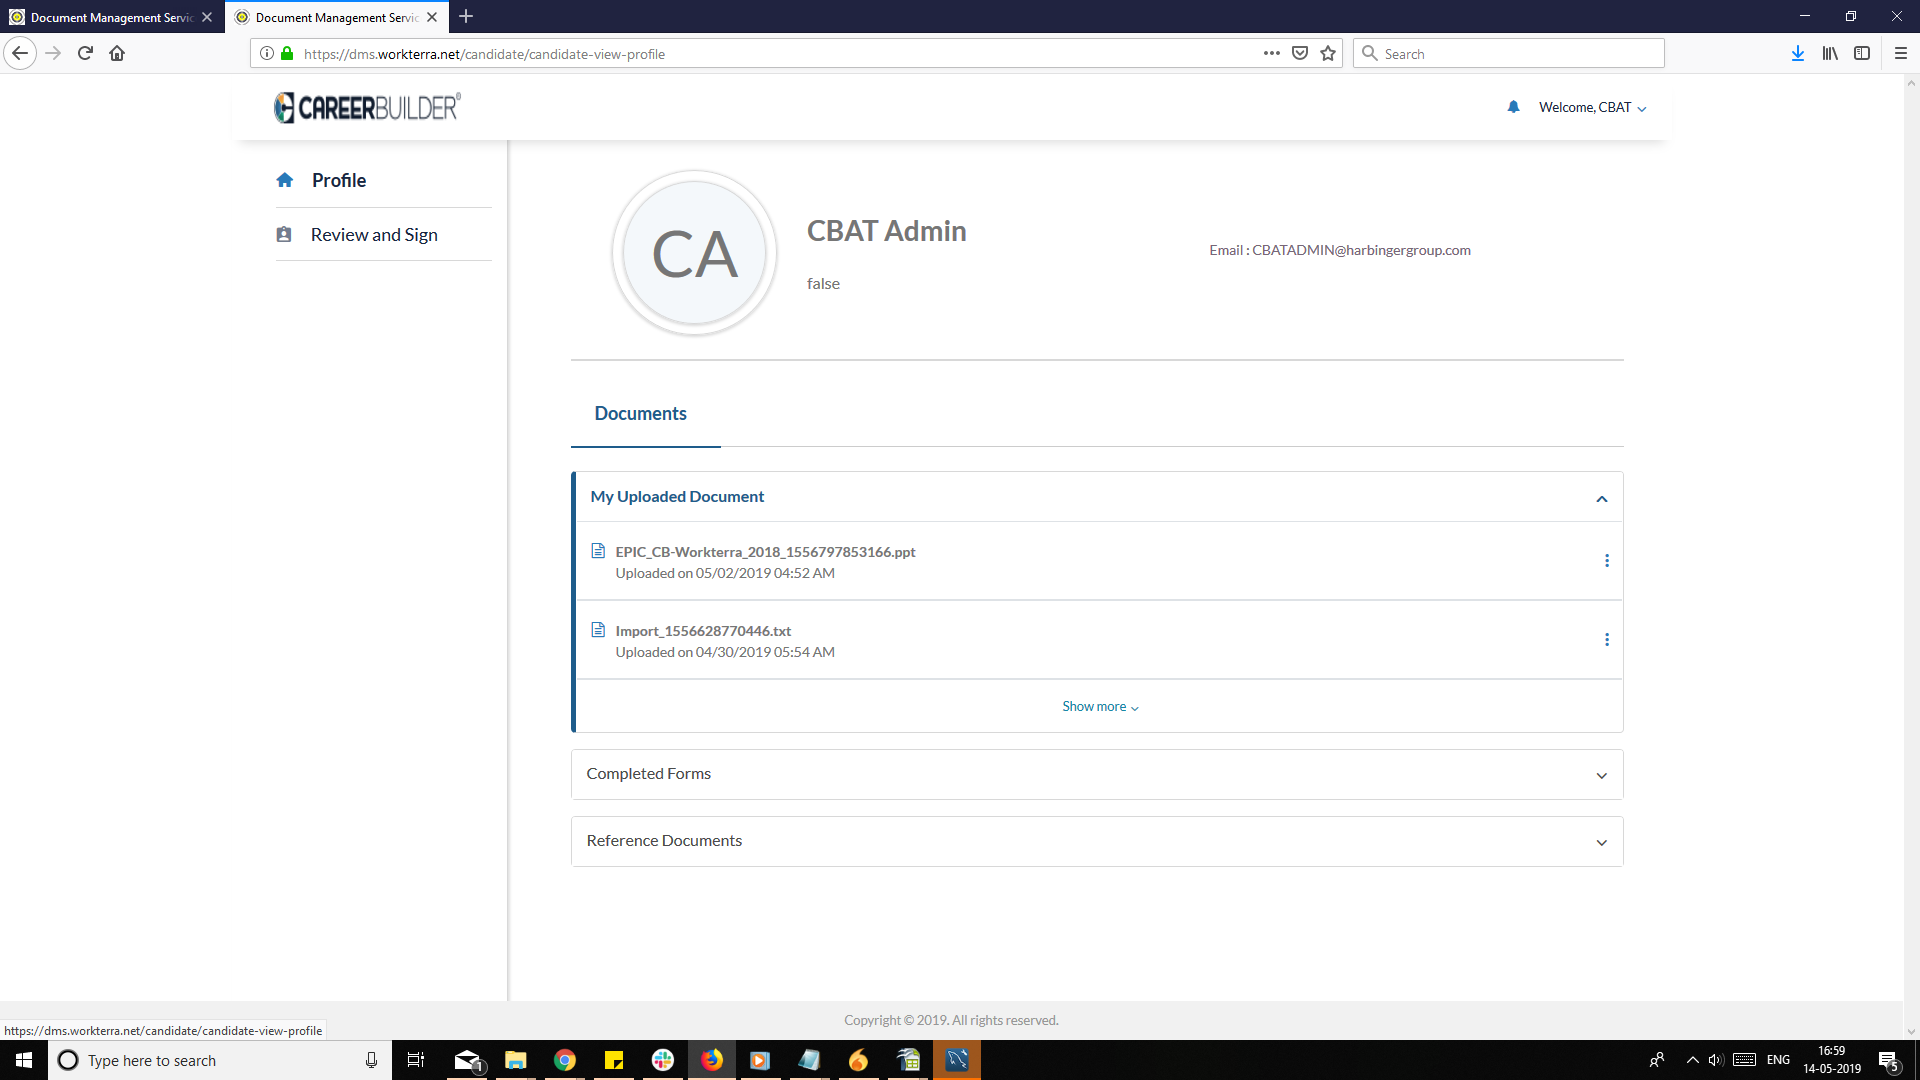Collapse the My Uploaded Document section

[x=1601, y=498]
